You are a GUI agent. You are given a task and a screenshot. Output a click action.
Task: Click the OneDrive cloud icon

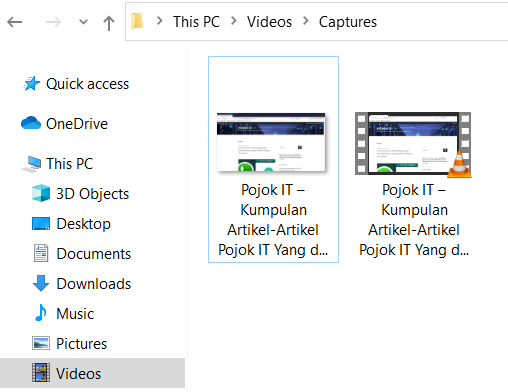31,123
